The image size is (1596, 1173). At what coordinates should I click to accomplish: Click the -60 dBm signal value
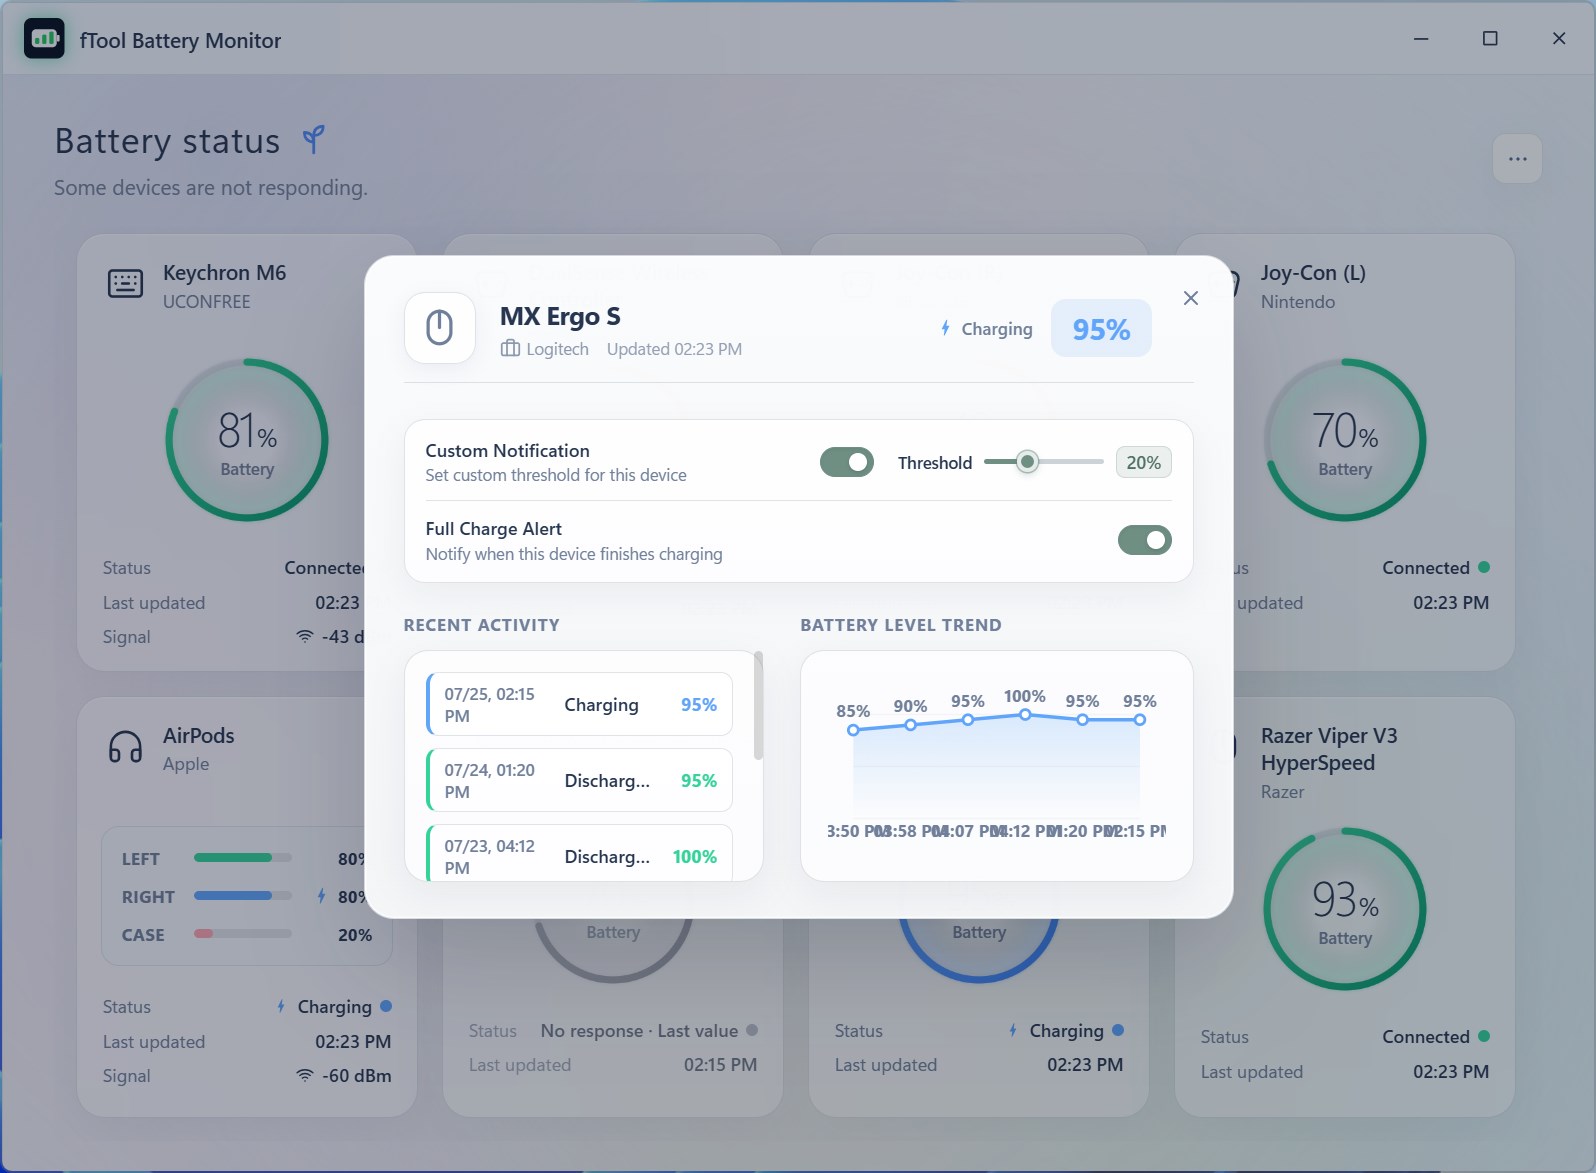(357, 1076)
